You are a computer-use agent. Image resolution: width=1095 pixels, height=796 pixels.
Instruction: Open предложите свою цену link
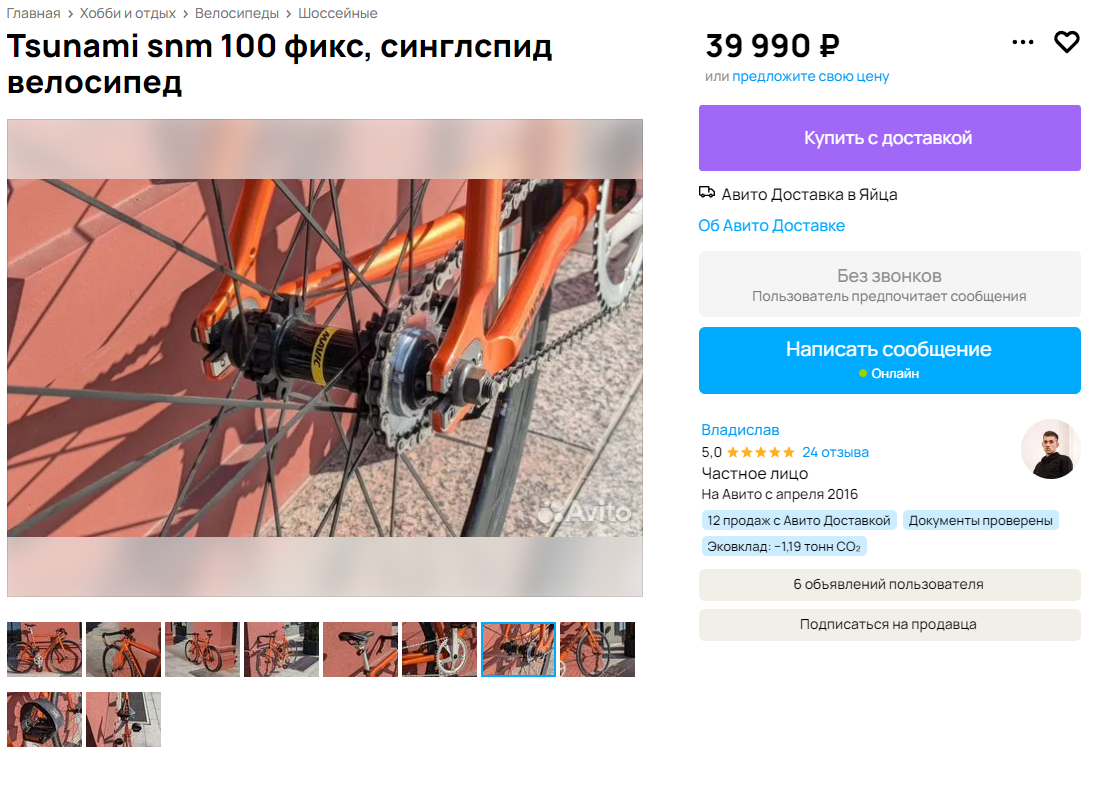tap(811, 76)
